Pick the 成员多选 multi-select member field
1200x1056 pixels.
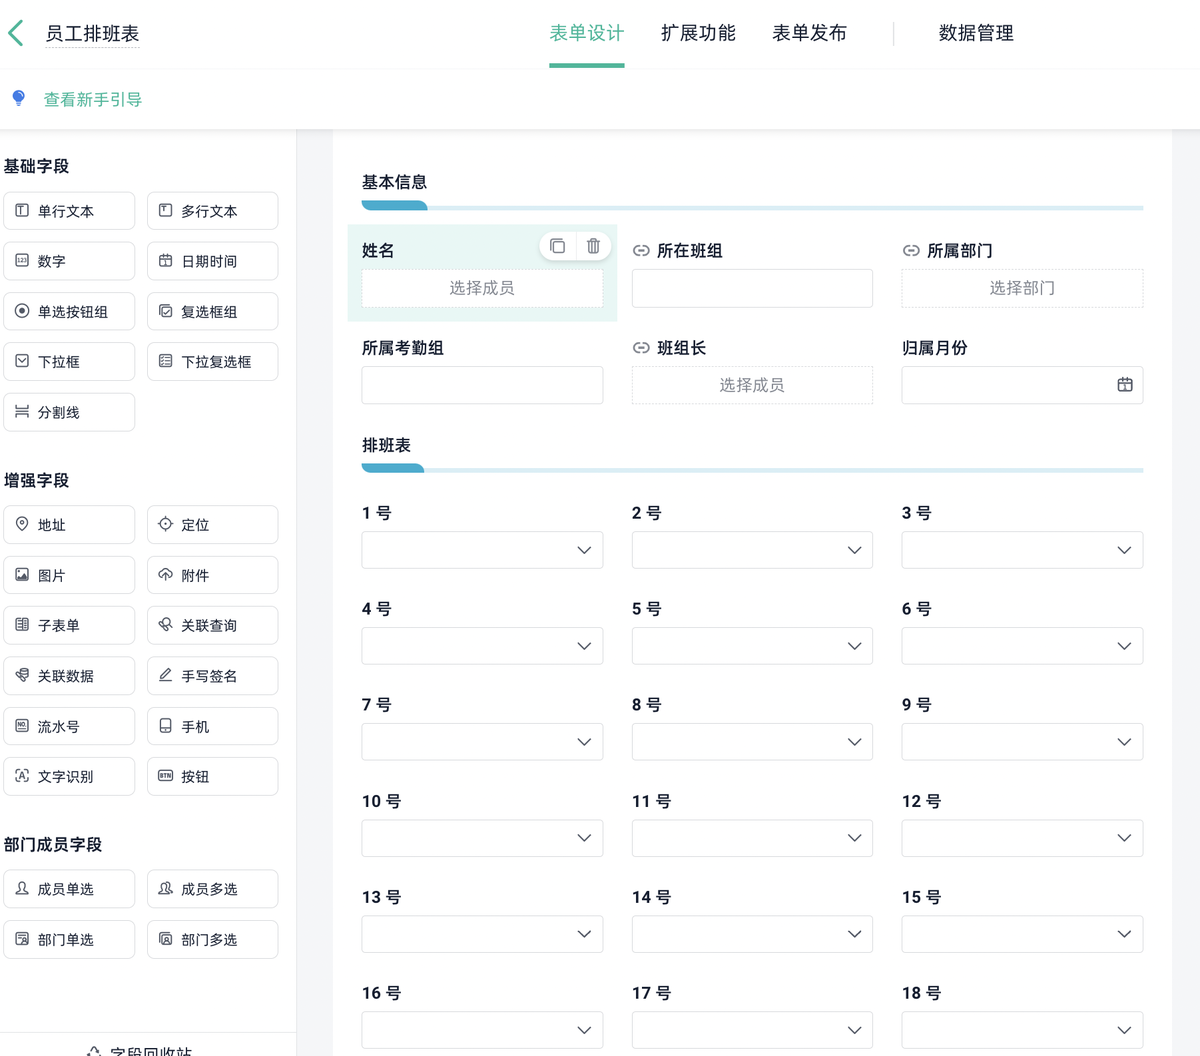(x=212, y=888)
